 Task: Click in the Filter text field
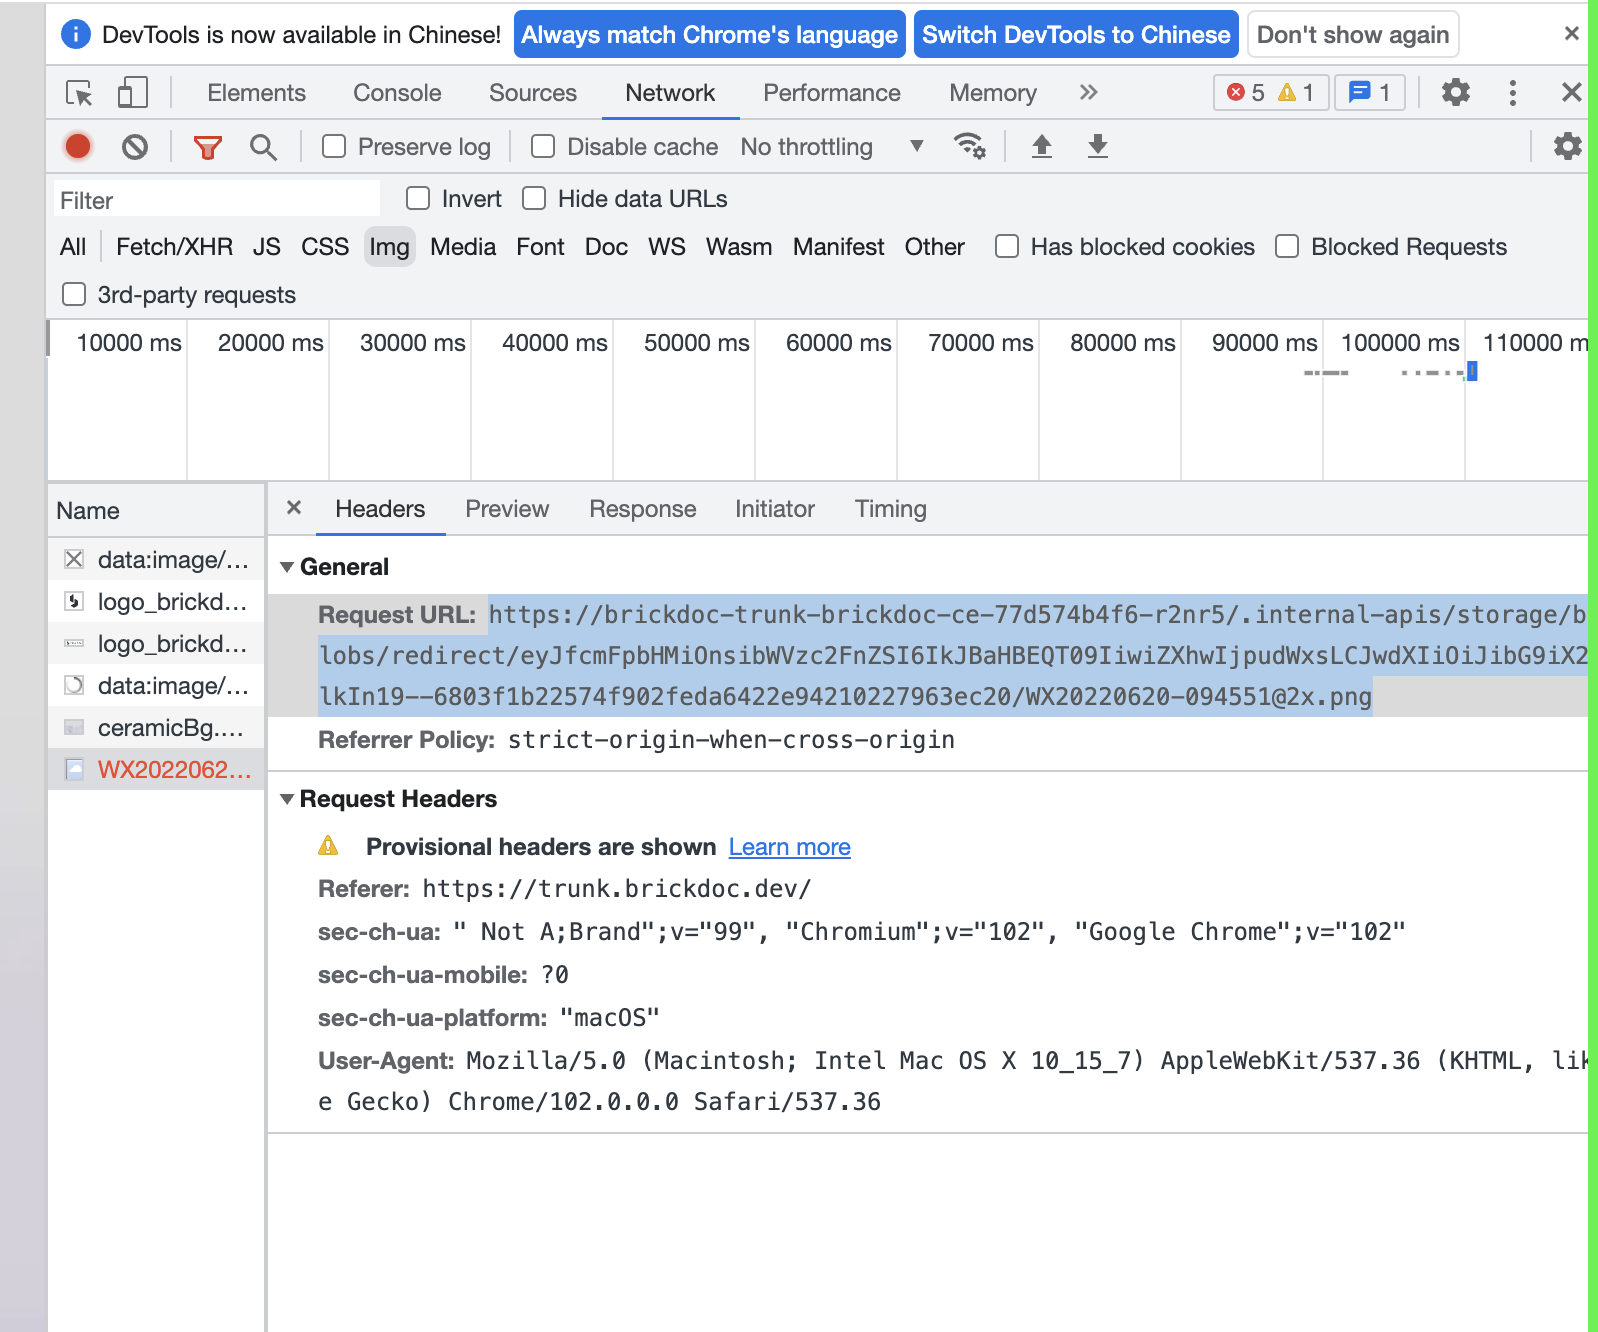pos(217,199)
